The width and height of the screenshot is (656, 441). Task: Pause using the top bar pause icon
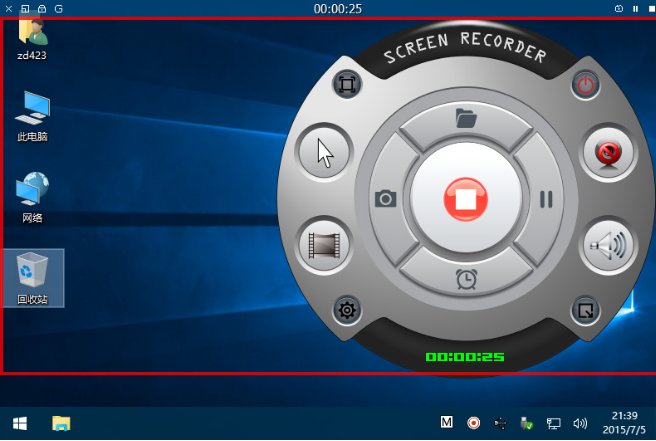(x=636, y=9)
